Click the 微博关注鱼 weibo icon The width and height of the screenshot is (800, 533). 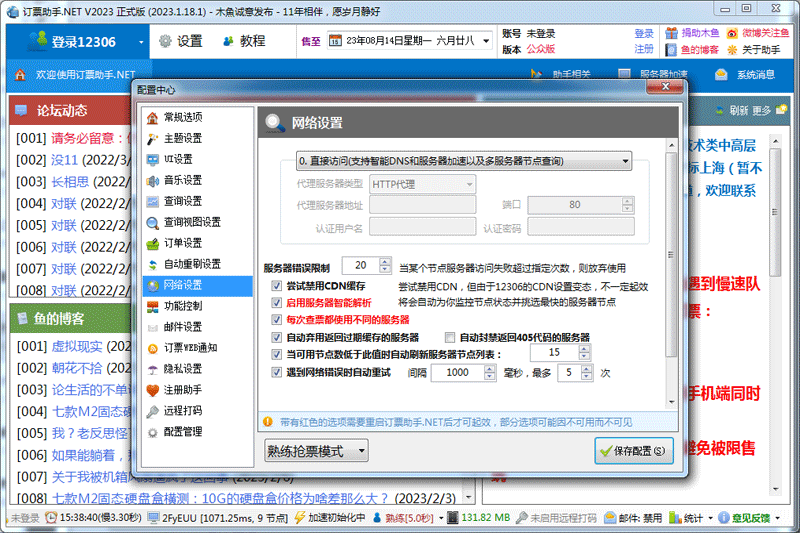tap(732, 33)
